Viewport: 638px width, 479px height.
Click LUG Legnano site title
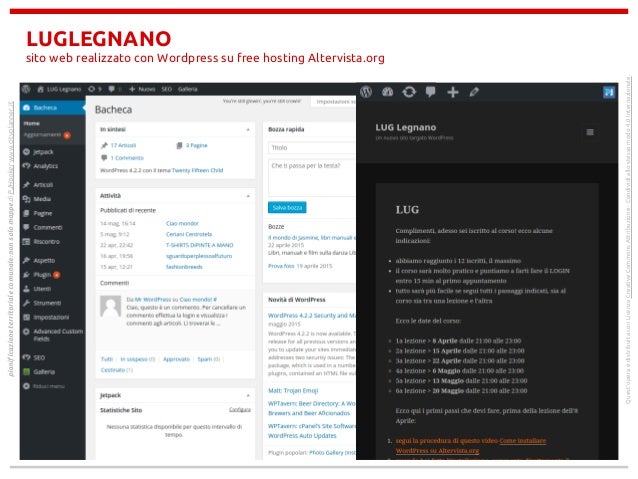406,127
